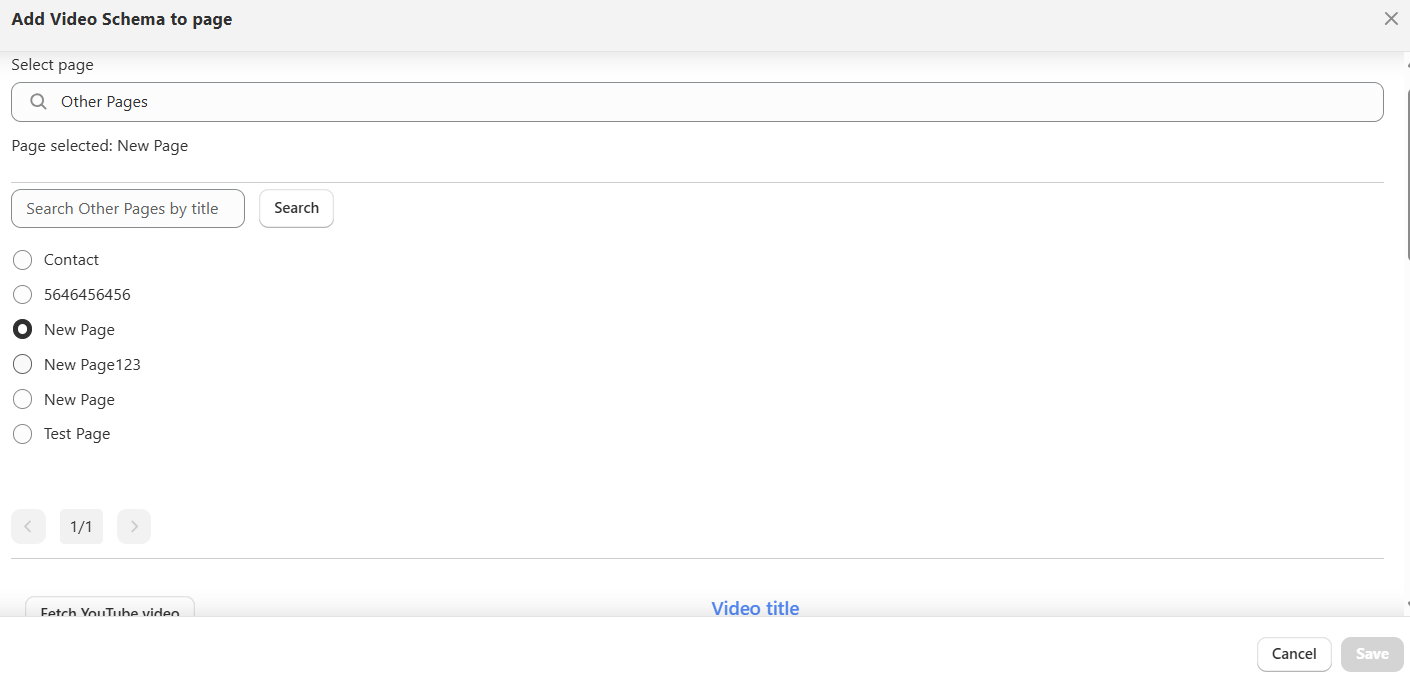Click the Page selected: New Page label

tap(99, 145)
